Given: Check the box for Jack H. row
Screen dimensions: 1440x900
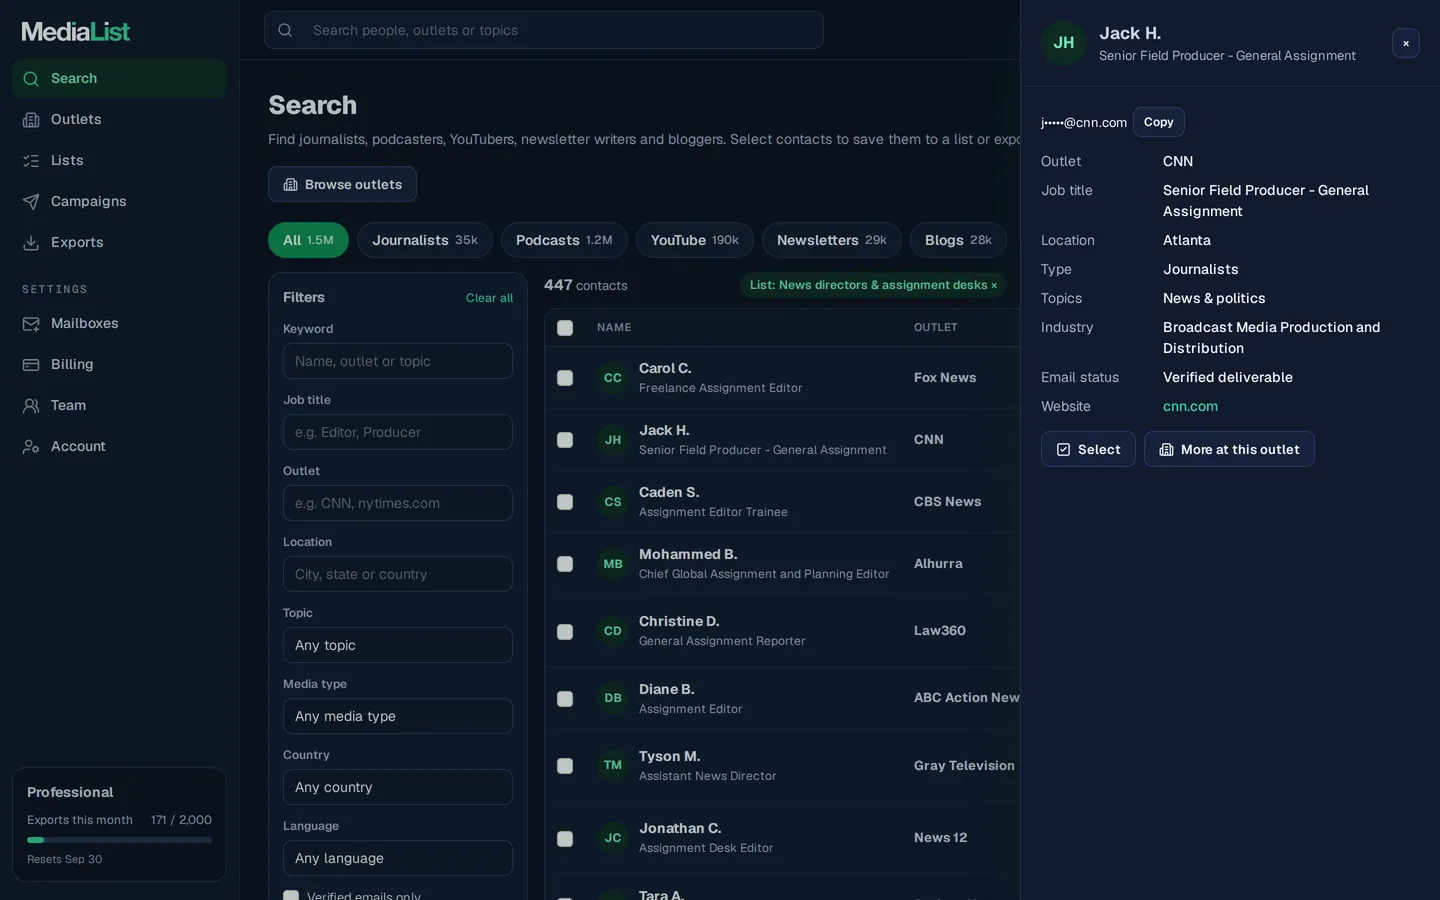Looking at the screenshot, I should coord(565,440).
